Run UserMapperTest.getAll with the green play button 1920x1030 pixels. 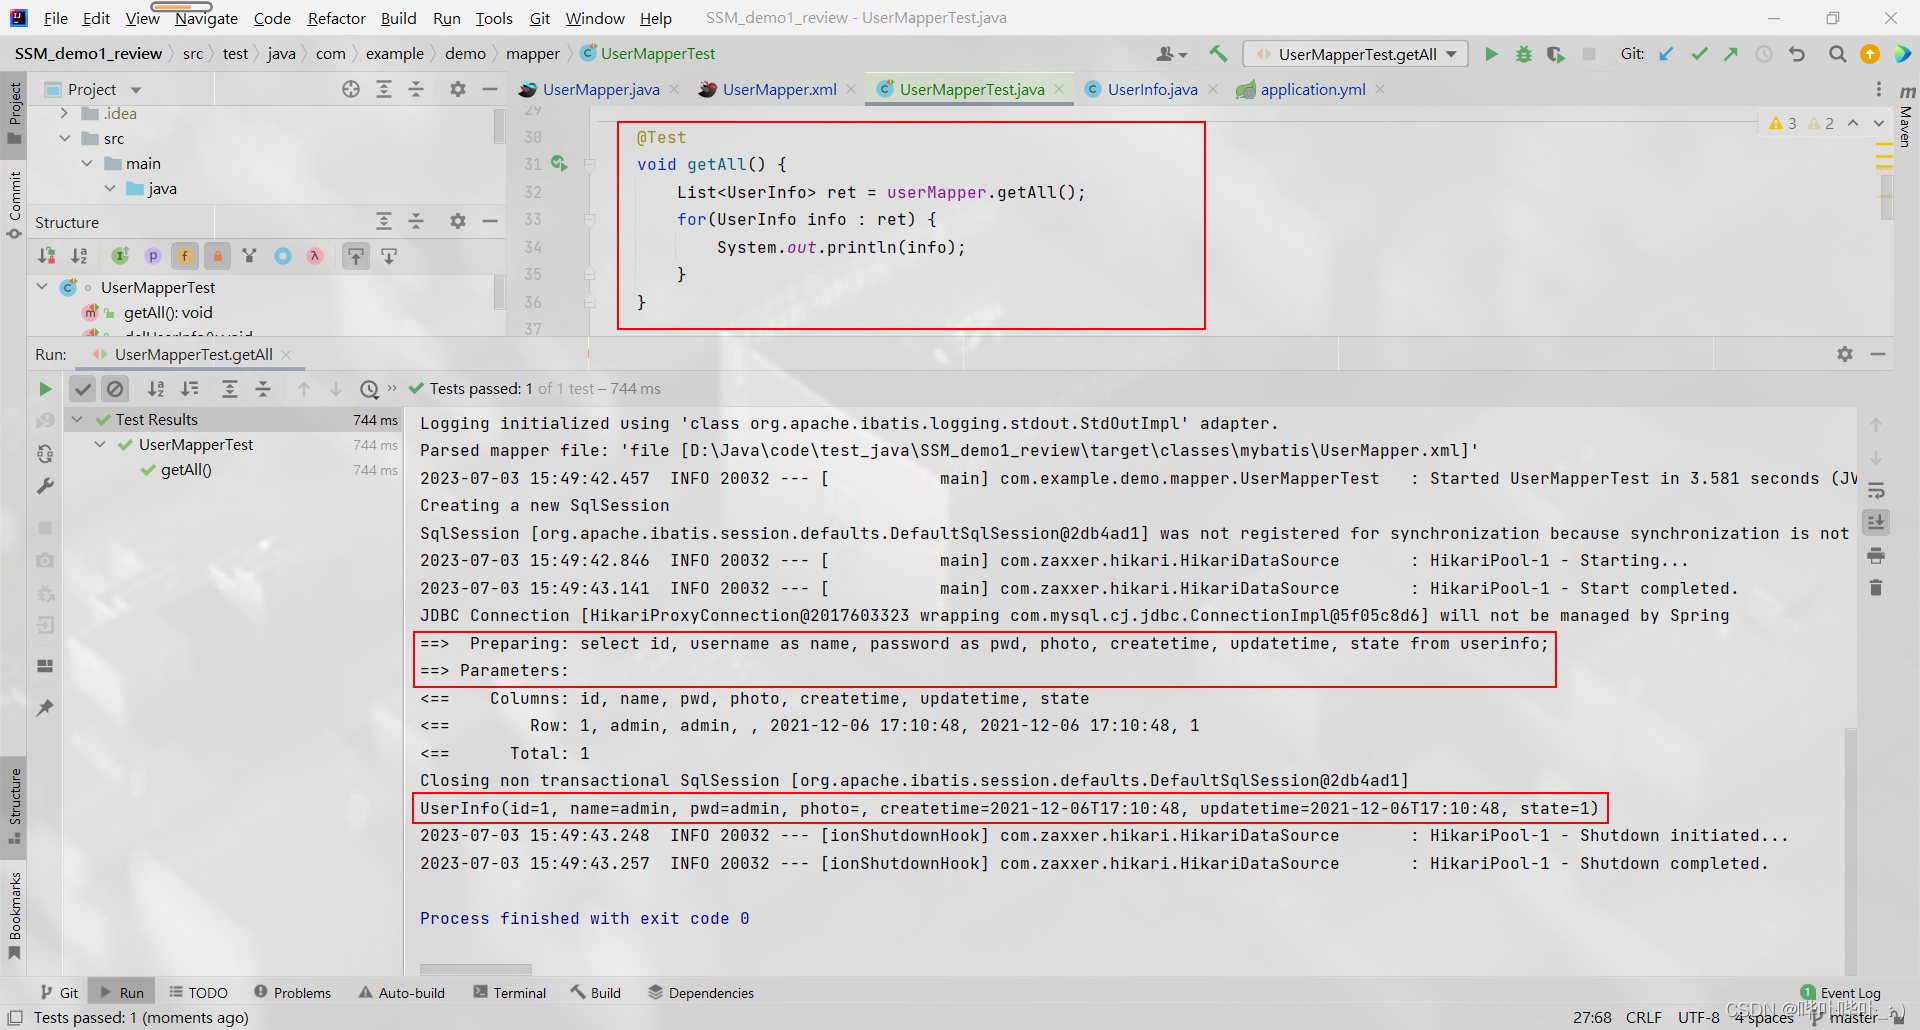pos(1491,54)
